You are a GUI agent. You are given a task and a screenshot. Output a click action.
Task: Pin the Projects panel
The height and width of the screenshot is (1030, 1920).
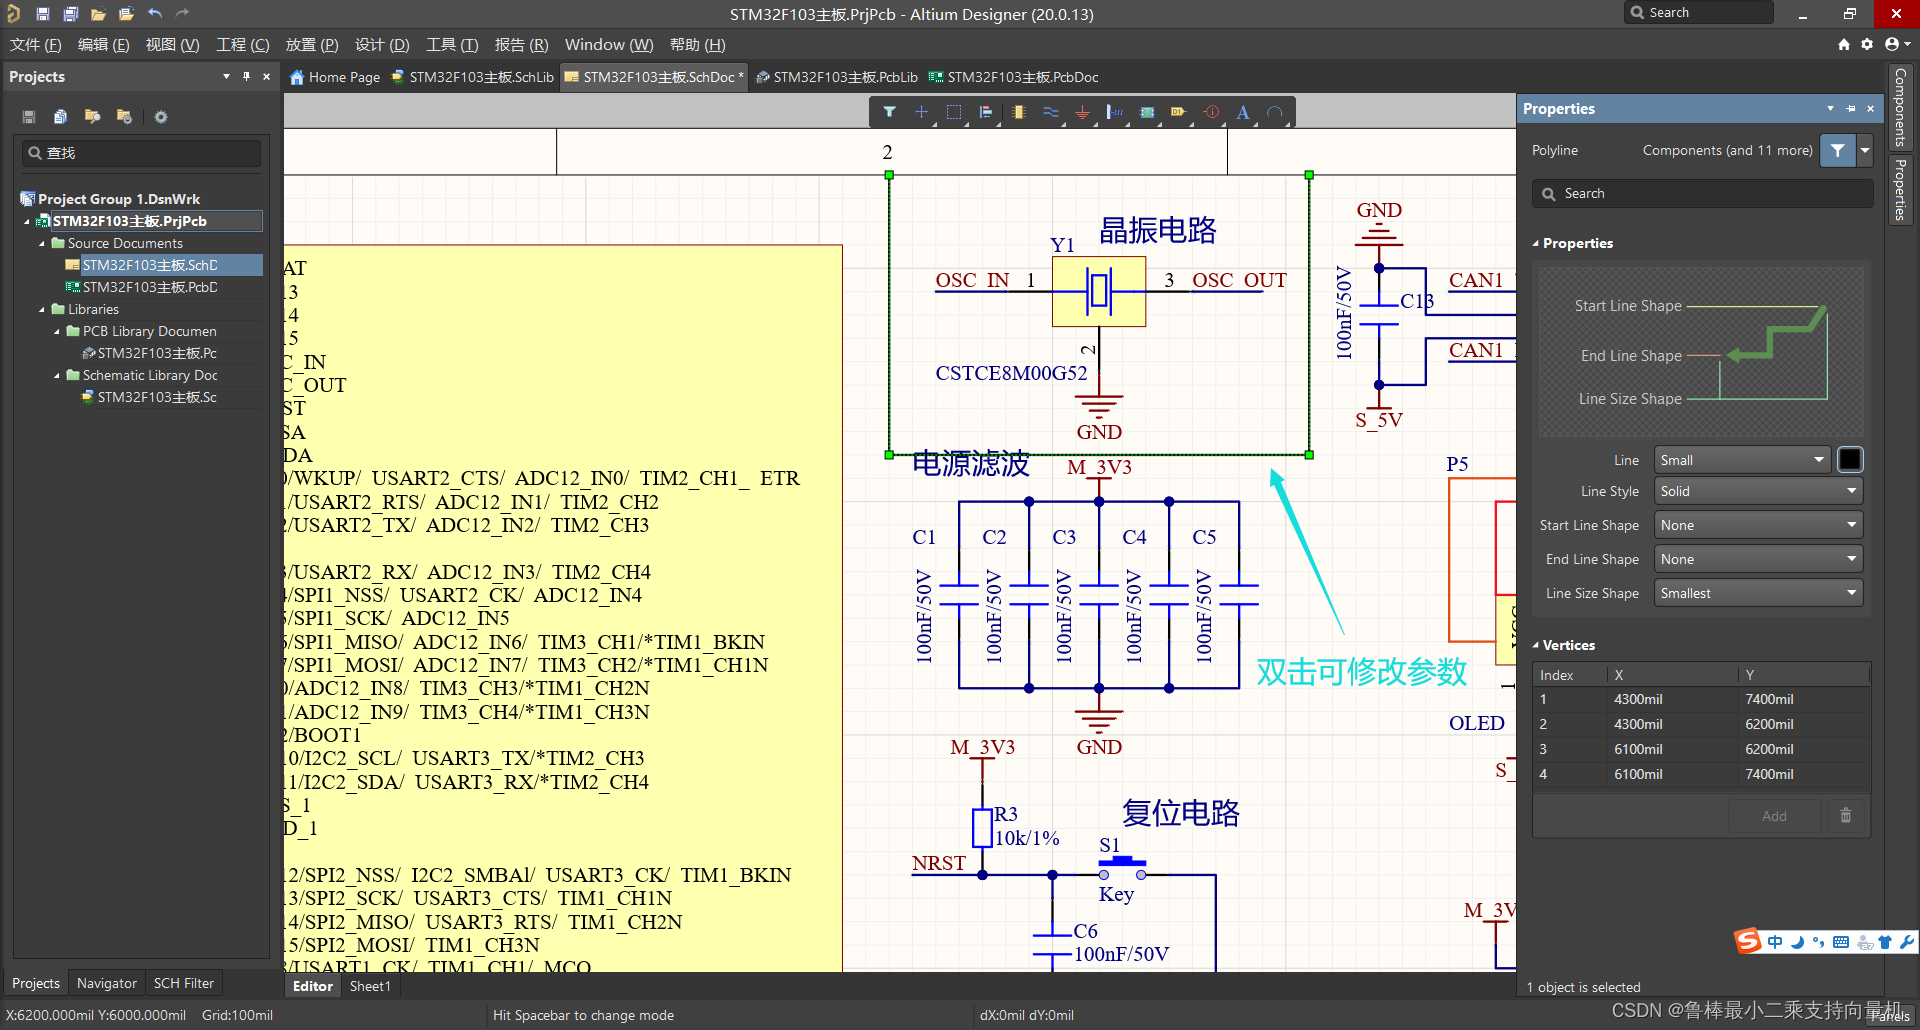coord(246,77)
